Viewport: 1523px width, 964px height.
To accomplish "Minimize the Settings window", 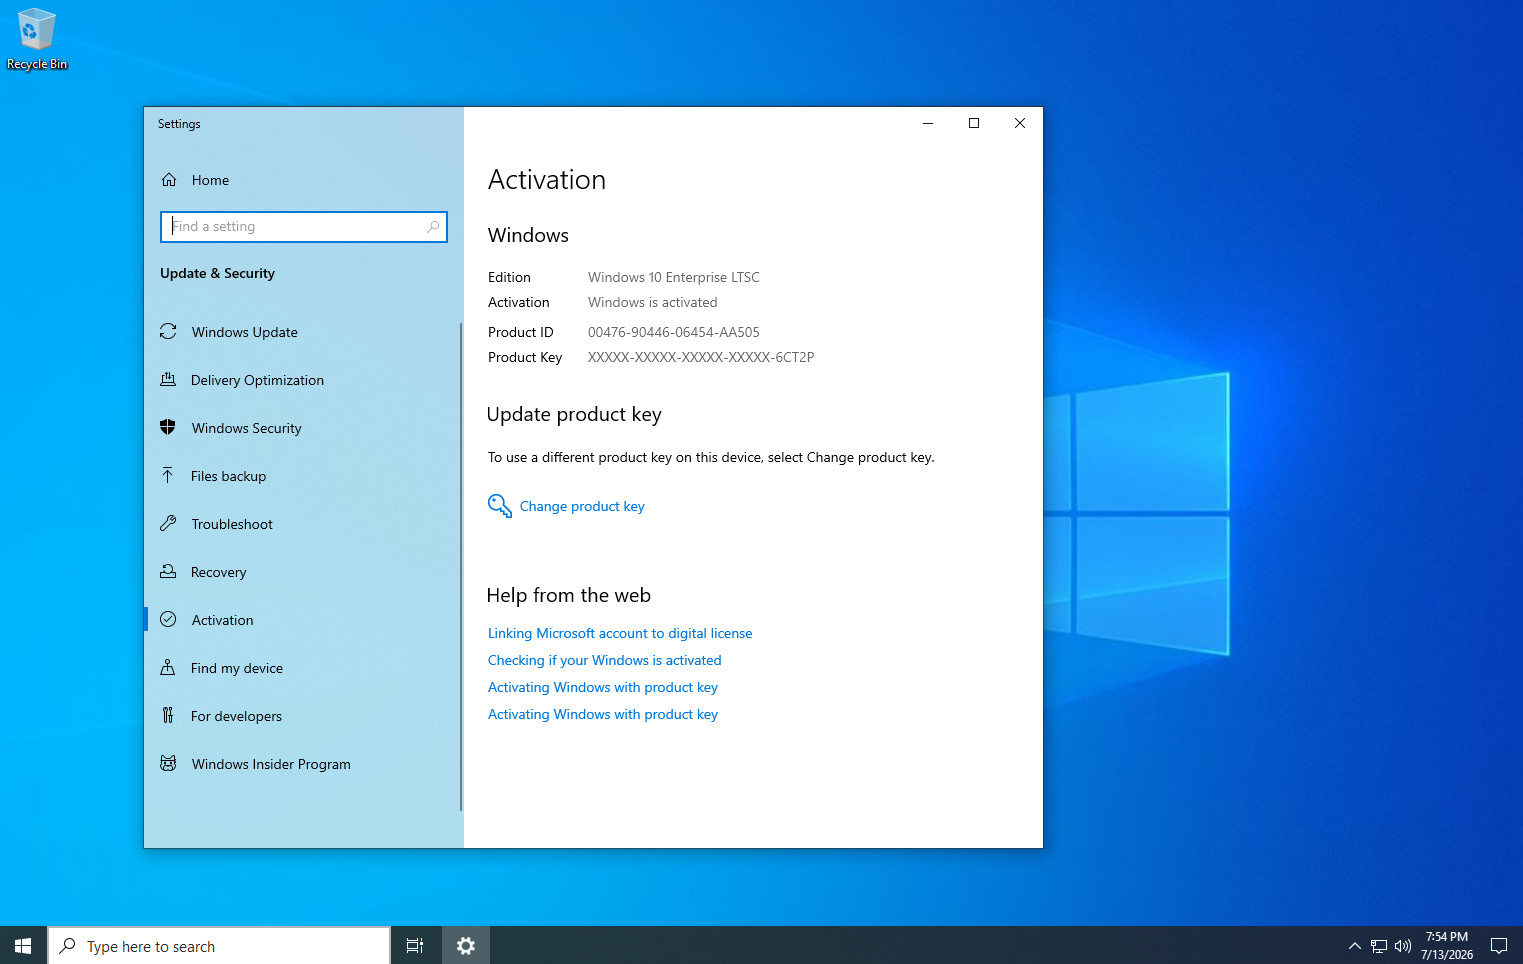I will point(928,123).
